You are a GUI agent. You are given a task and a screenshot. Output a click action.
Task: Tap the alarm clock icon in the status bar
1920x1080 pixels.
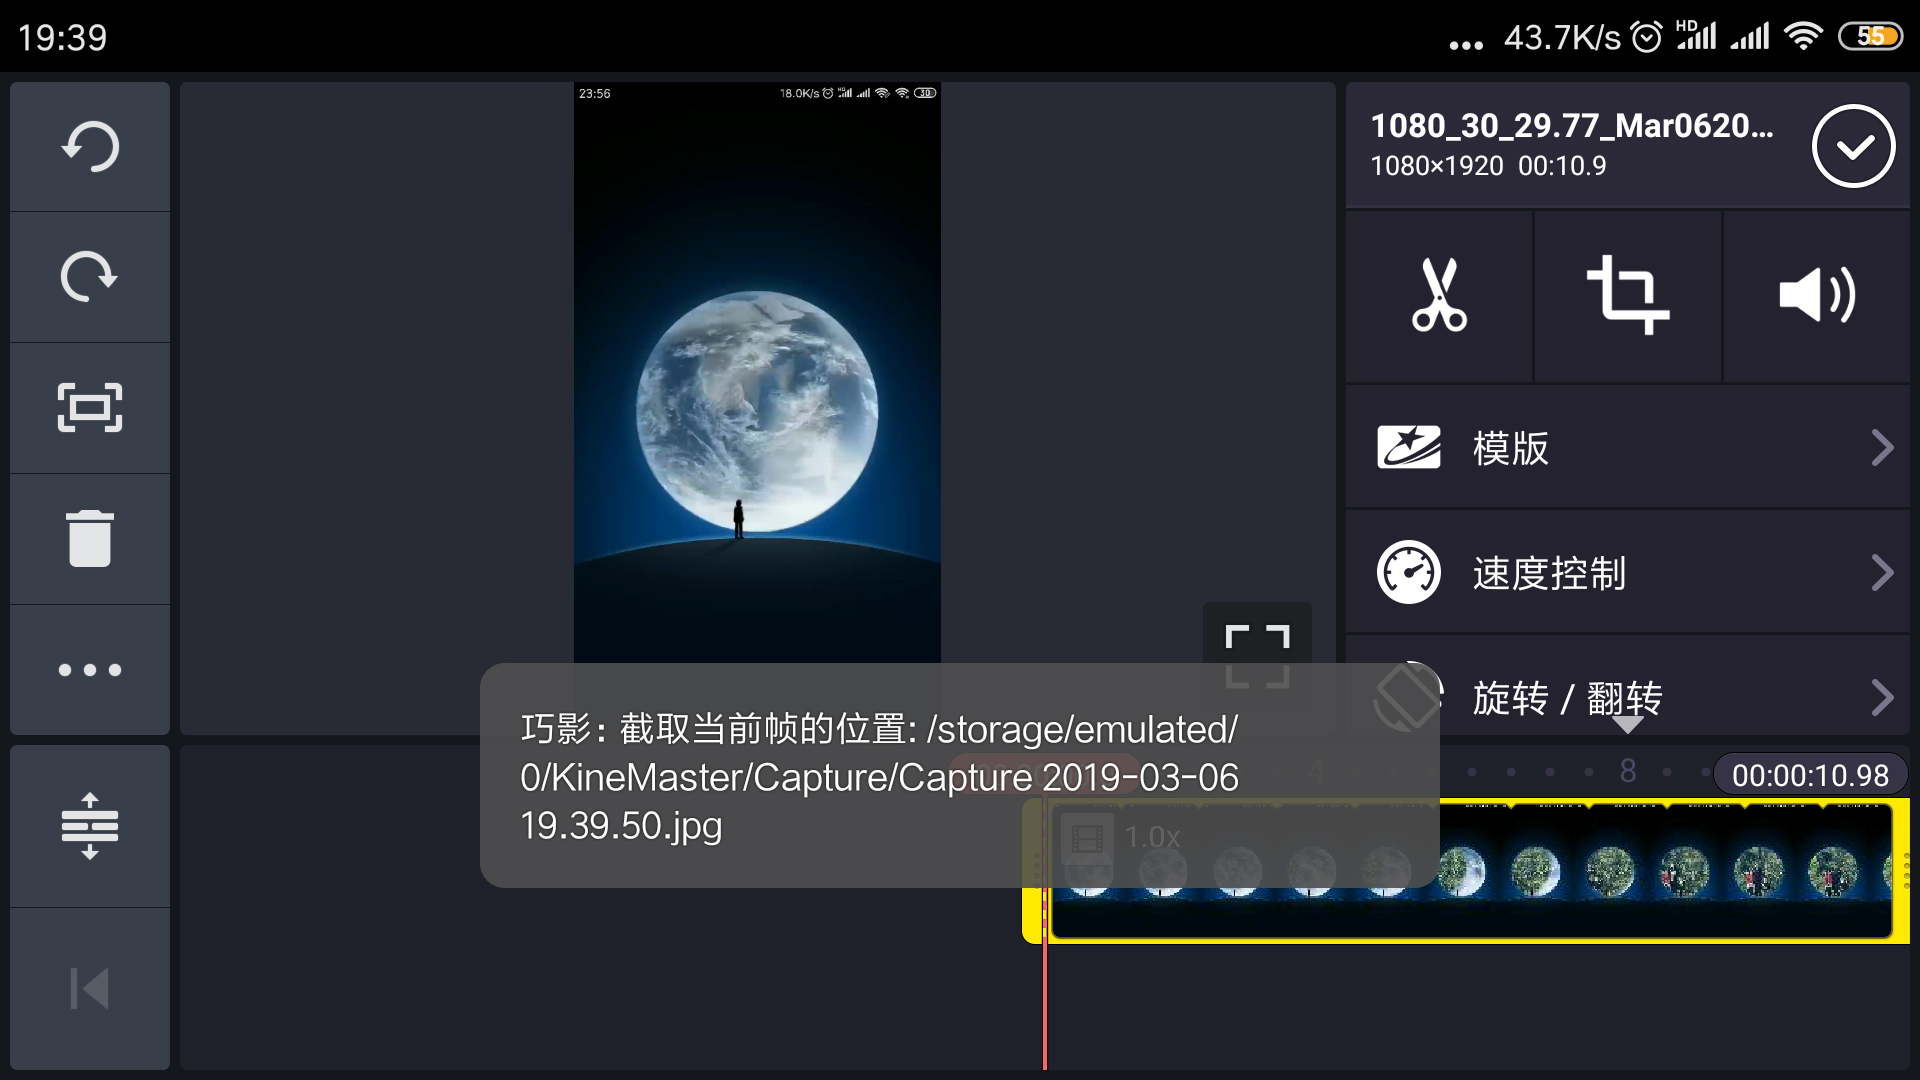coord(1647,37)
